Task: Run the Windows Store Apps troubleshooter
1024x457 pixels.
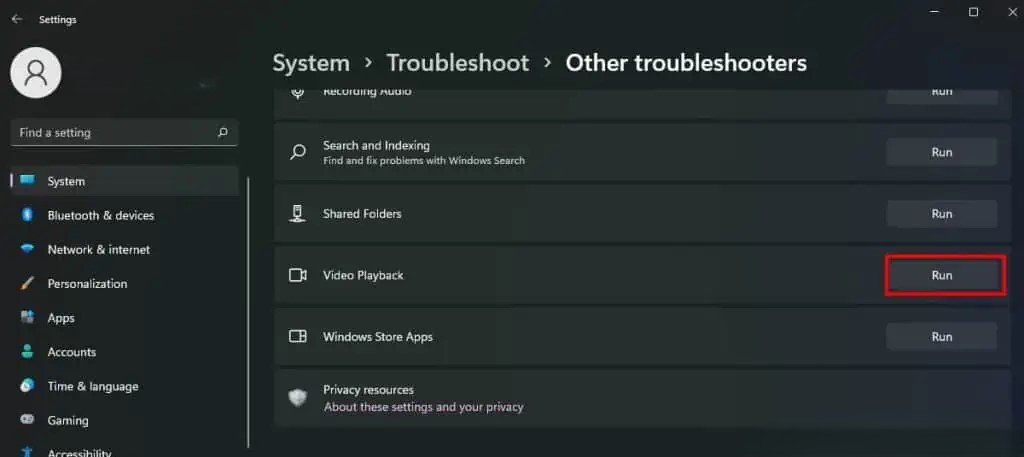Action: (x=942, y=337)
